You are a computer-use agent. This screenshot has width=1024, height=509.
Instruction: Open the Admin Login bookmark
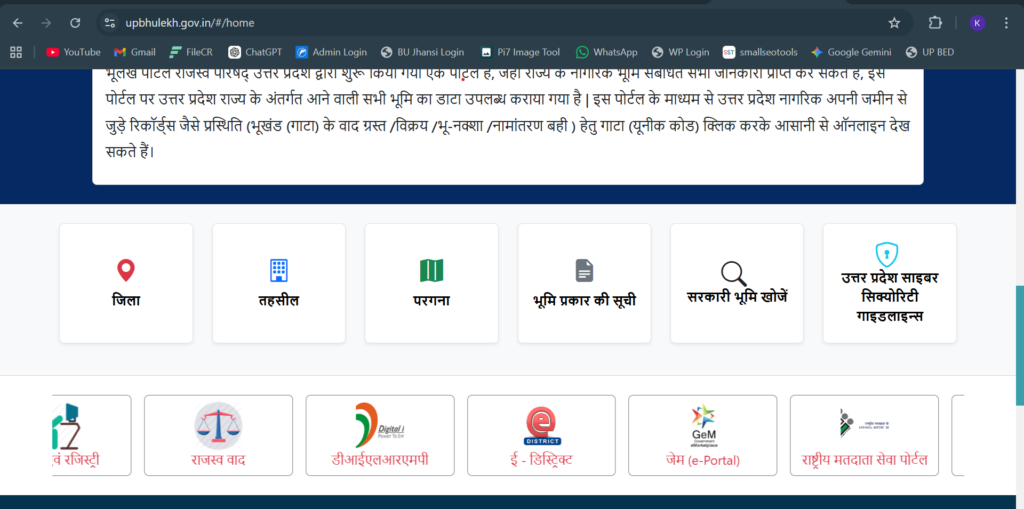331,52
